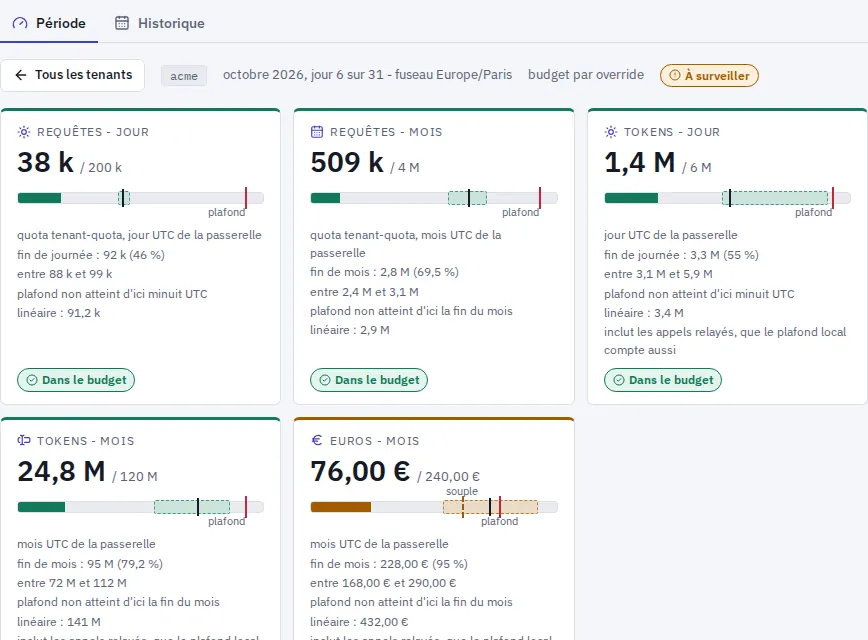Click the Euros - Mois progress bar

434,507
